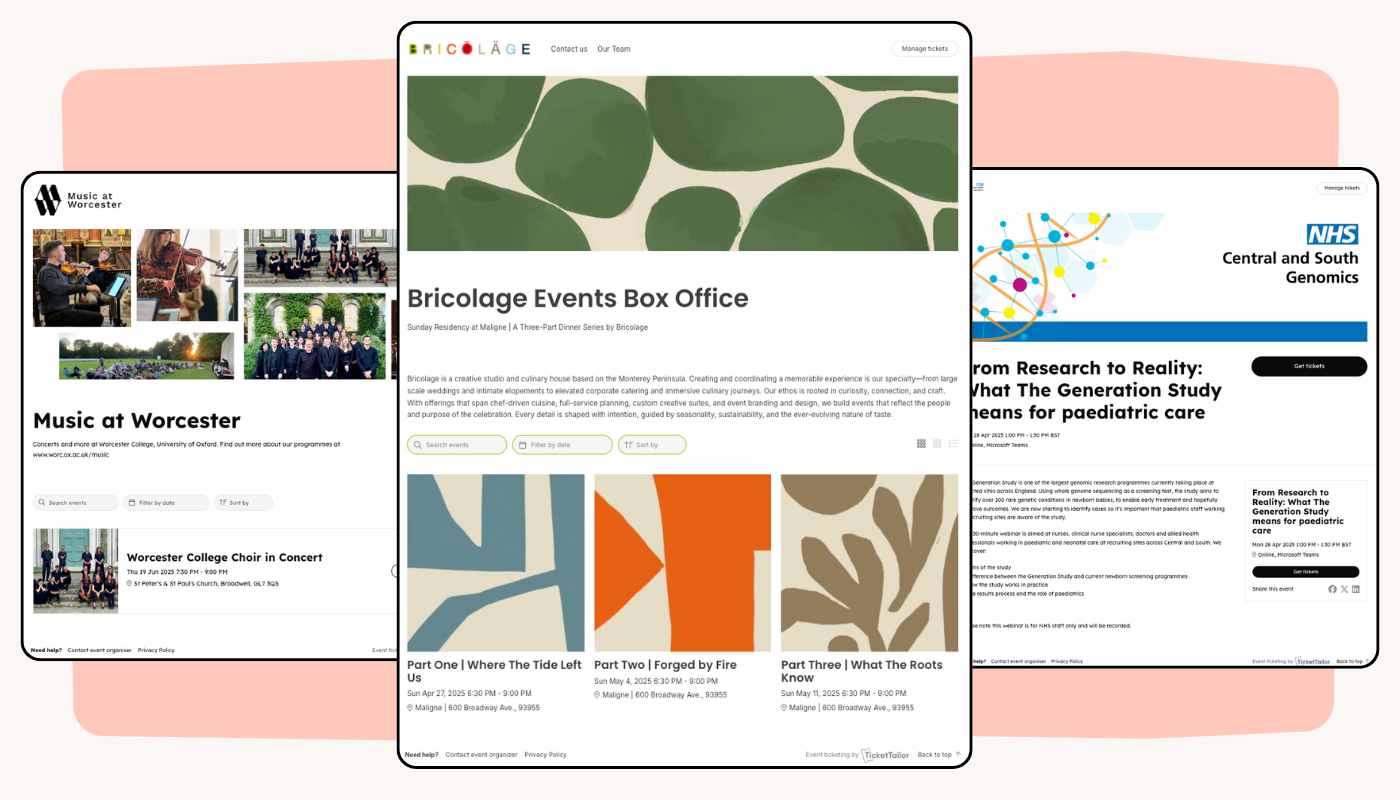Image resolution: width=1400 pixels, height=800 pixels.
Task: Click Manage tickets on Bricolage page
Action: 924,46
